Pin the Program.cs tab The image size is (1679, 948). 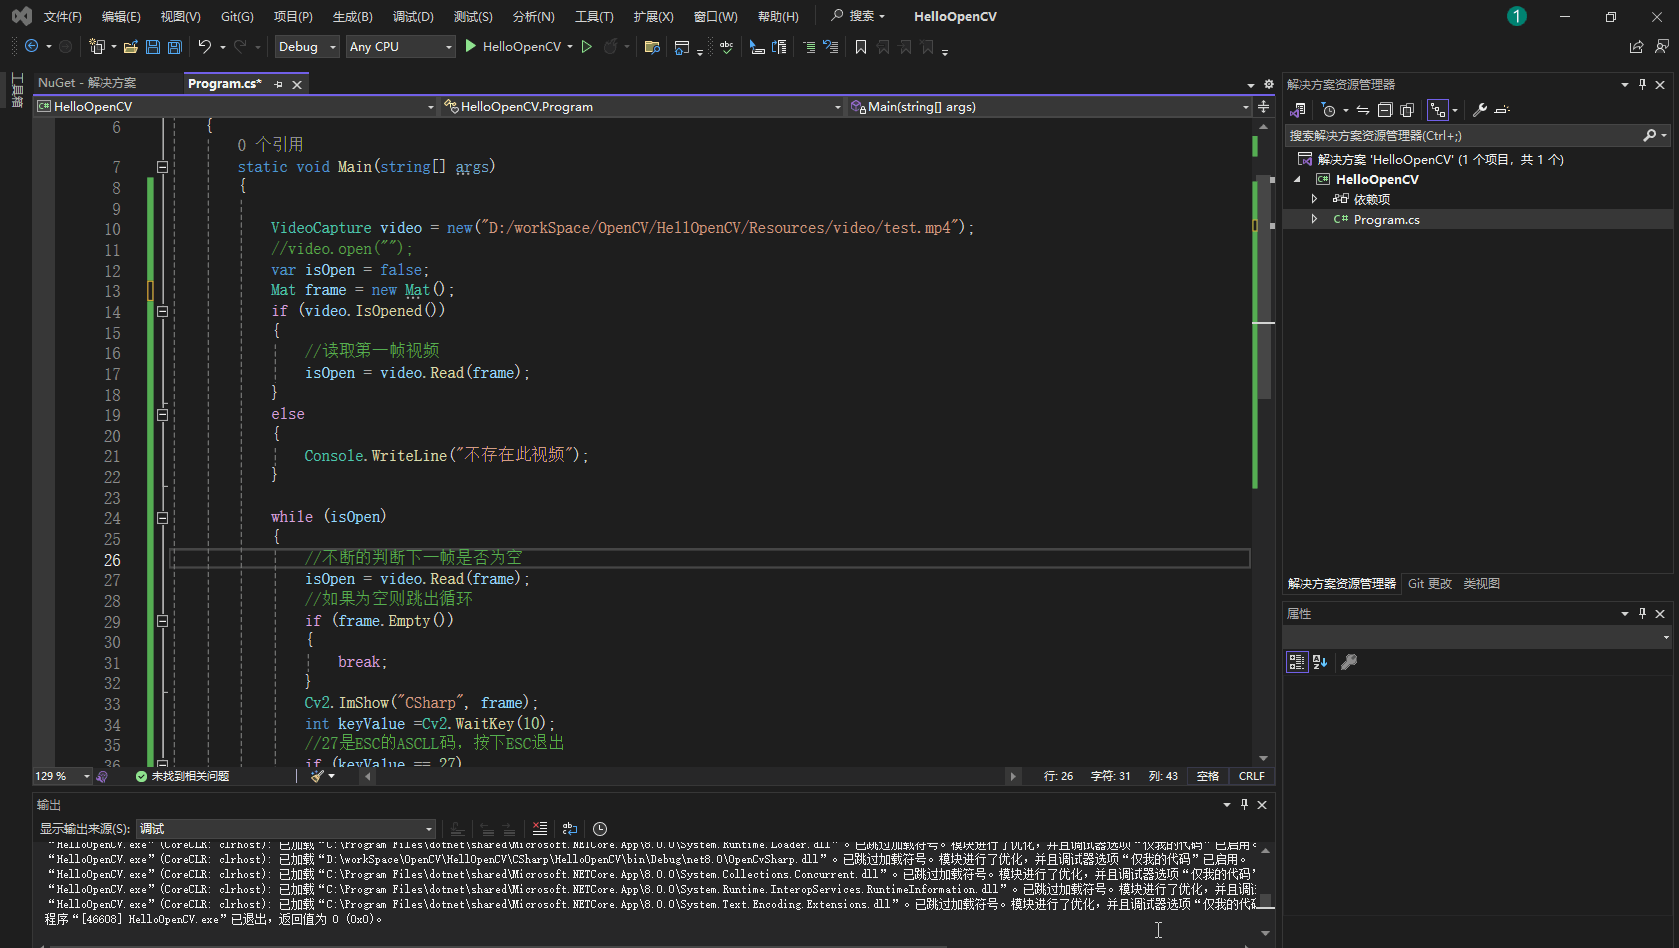tap(278, 84)
